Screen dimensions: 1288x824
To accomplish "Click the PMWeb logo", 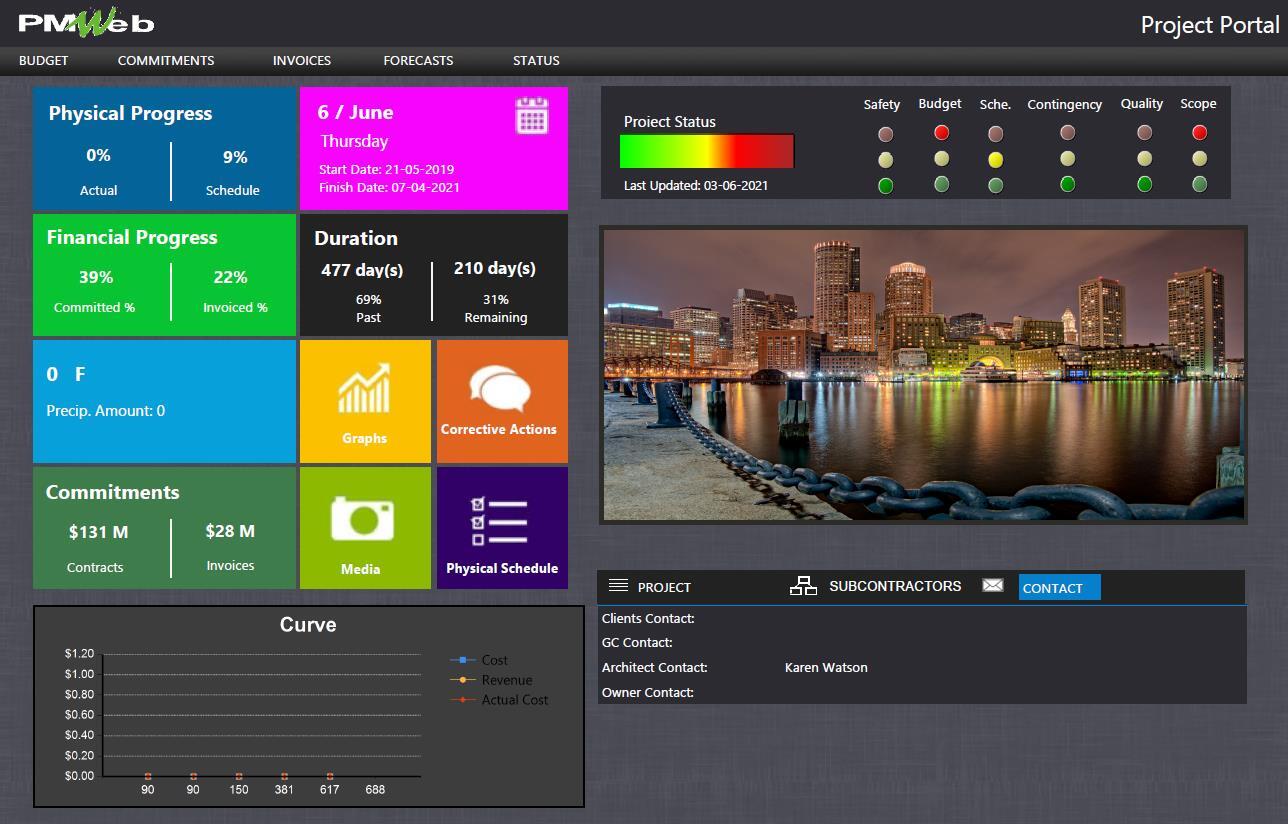I will 86,22.
